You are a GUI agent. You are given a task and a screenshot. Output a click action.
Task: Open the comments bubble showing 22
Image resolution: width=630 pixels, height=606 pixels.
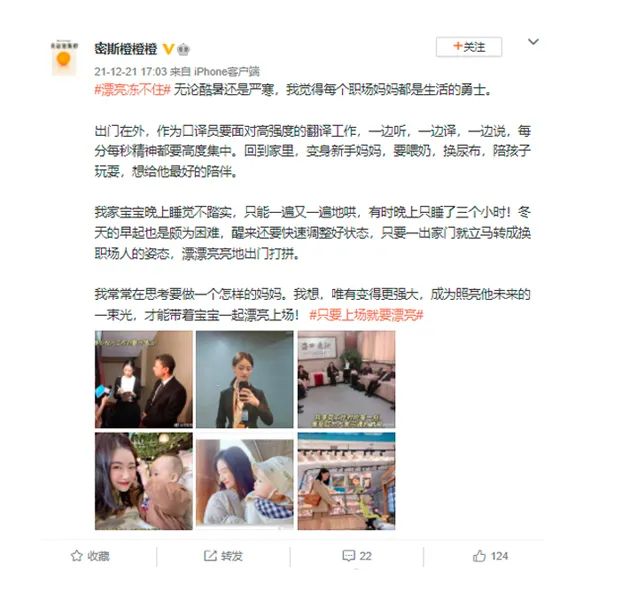[357, 556]
